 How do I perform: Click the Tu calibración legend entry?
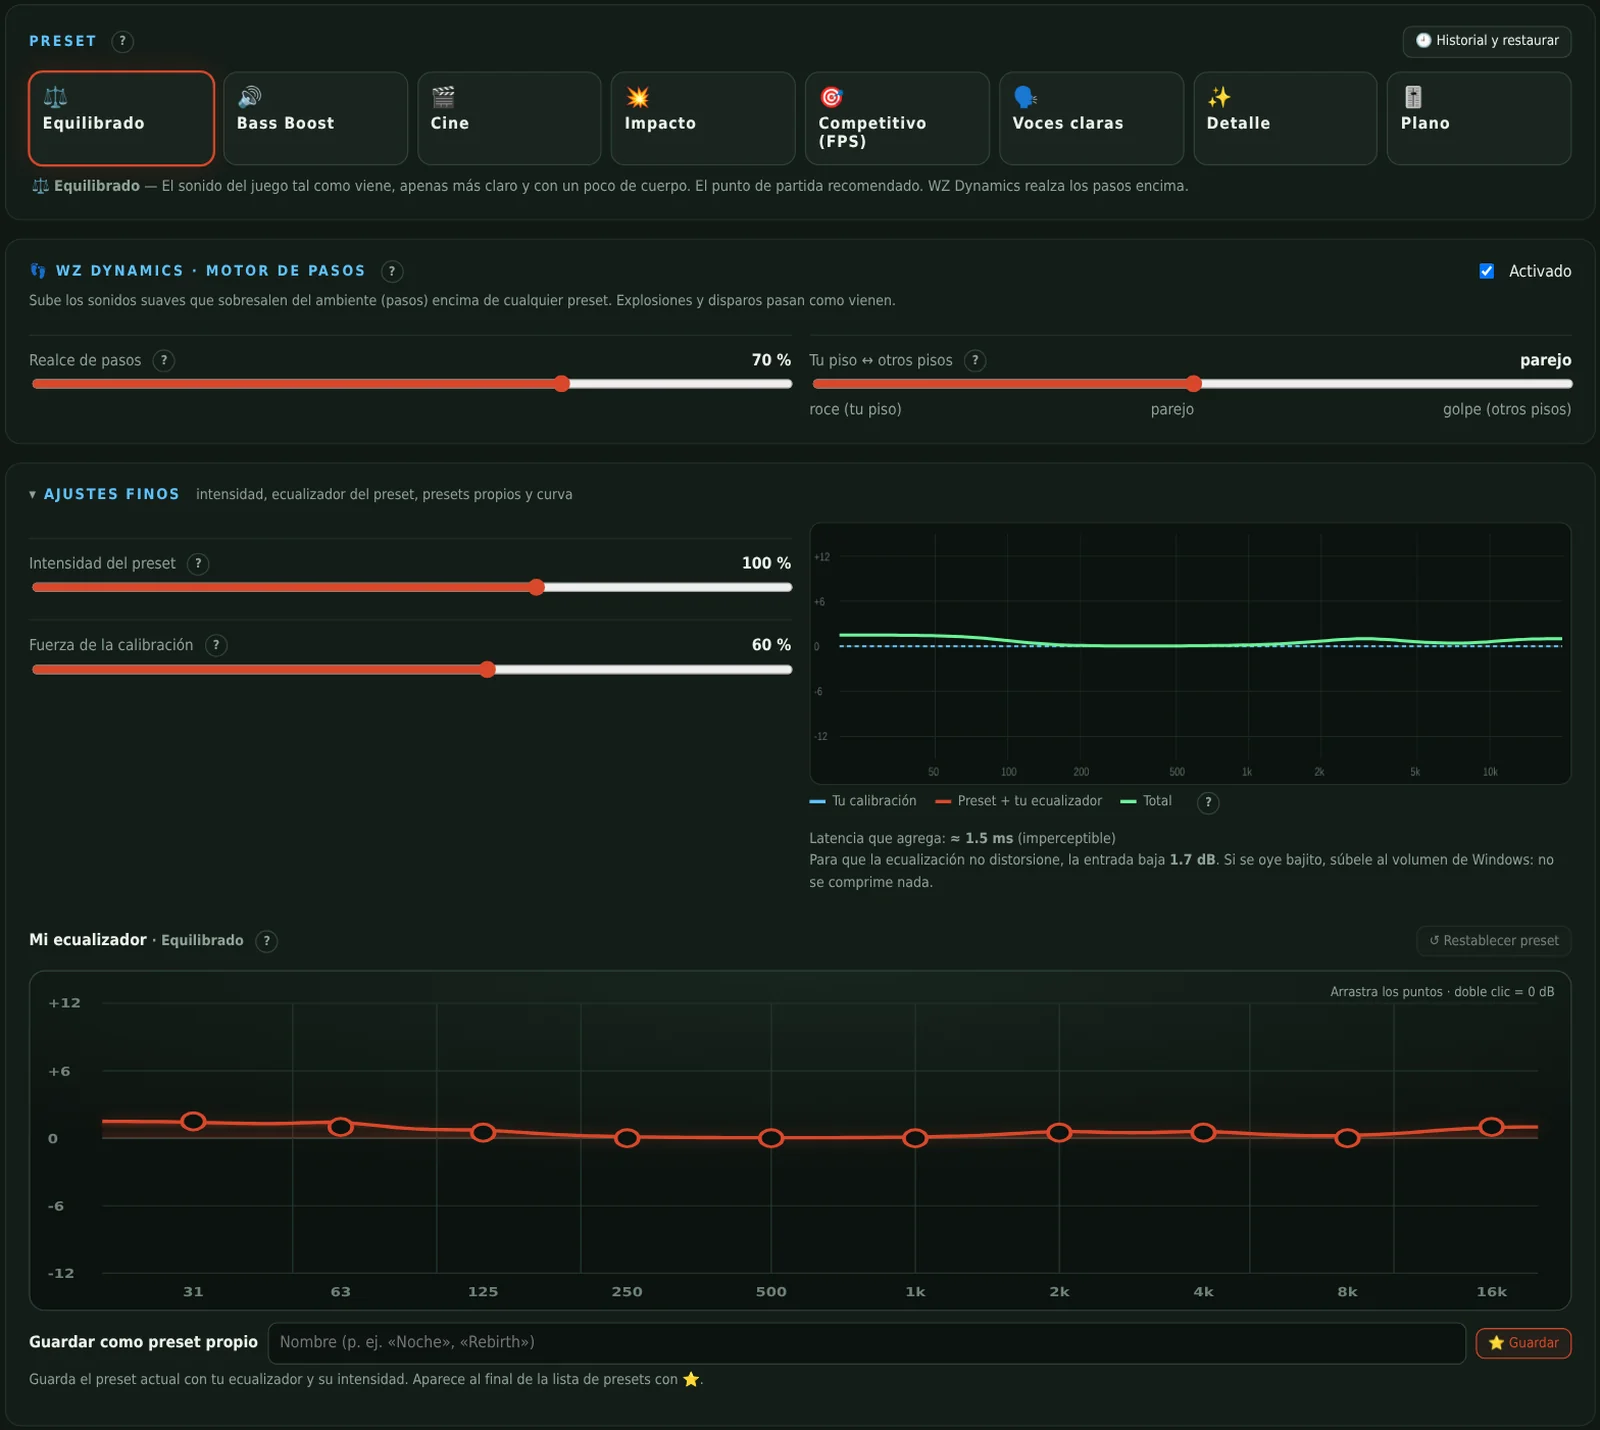(863, 801)
